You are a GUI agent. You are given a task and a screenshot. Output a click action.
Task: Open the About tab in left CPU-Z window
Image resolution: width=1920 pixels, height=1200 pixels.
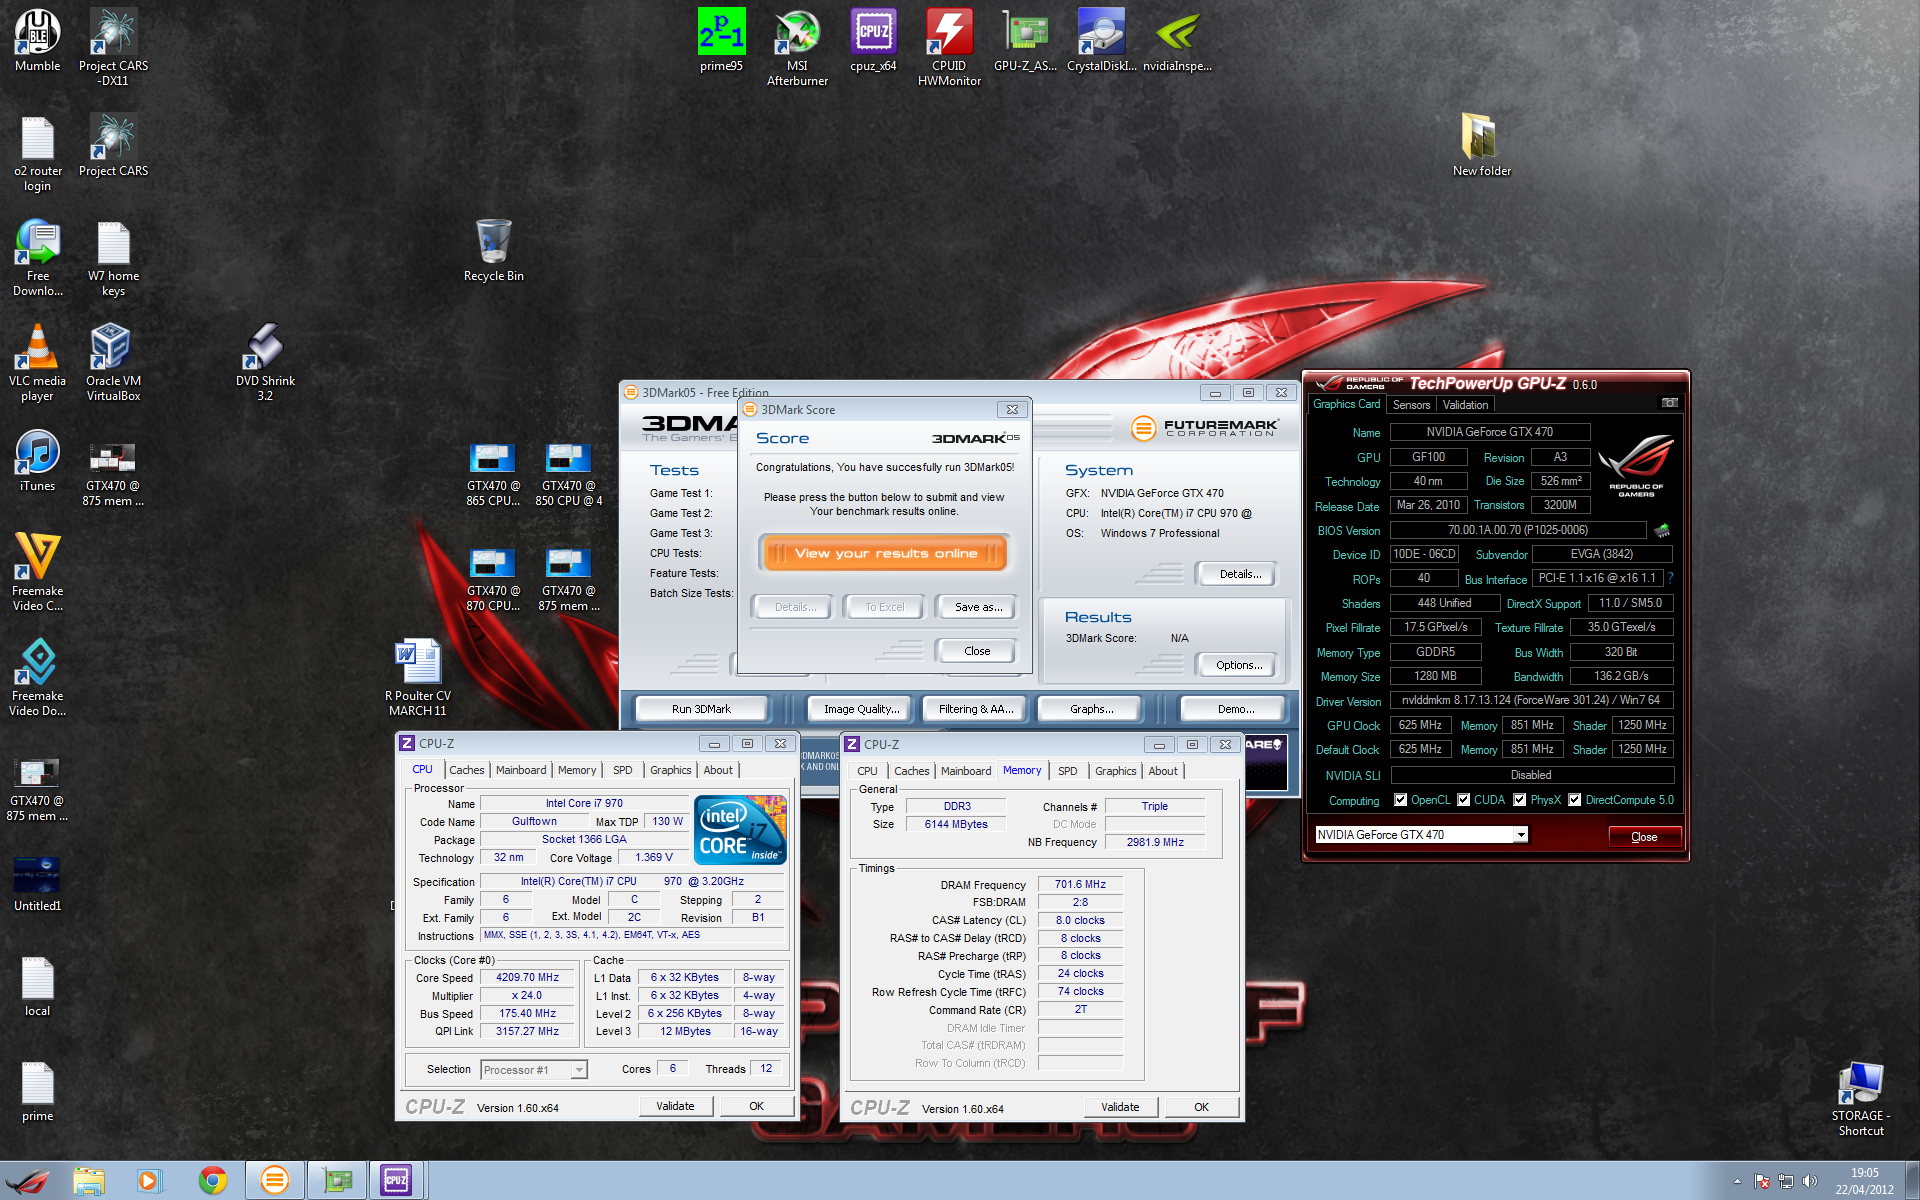[x=717, y=770]
